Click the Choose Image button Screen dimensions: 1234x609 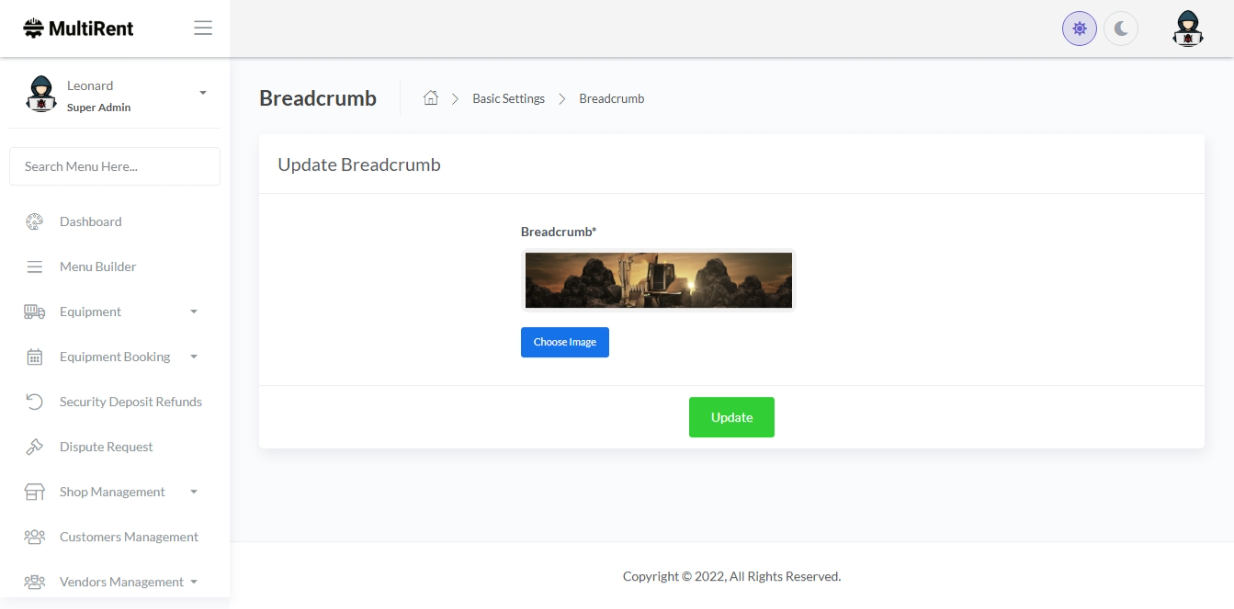click(x=564, y=342)
